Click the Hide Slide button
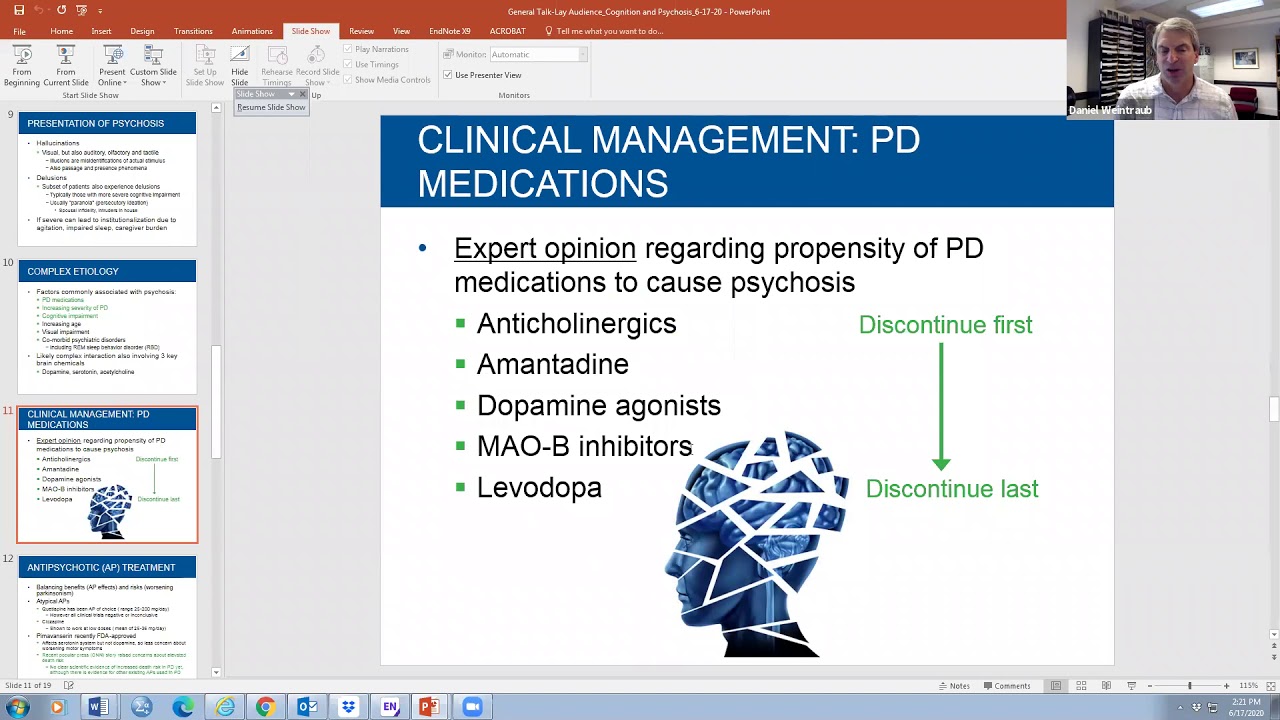The image size is (1280, 720). point(240,65)
